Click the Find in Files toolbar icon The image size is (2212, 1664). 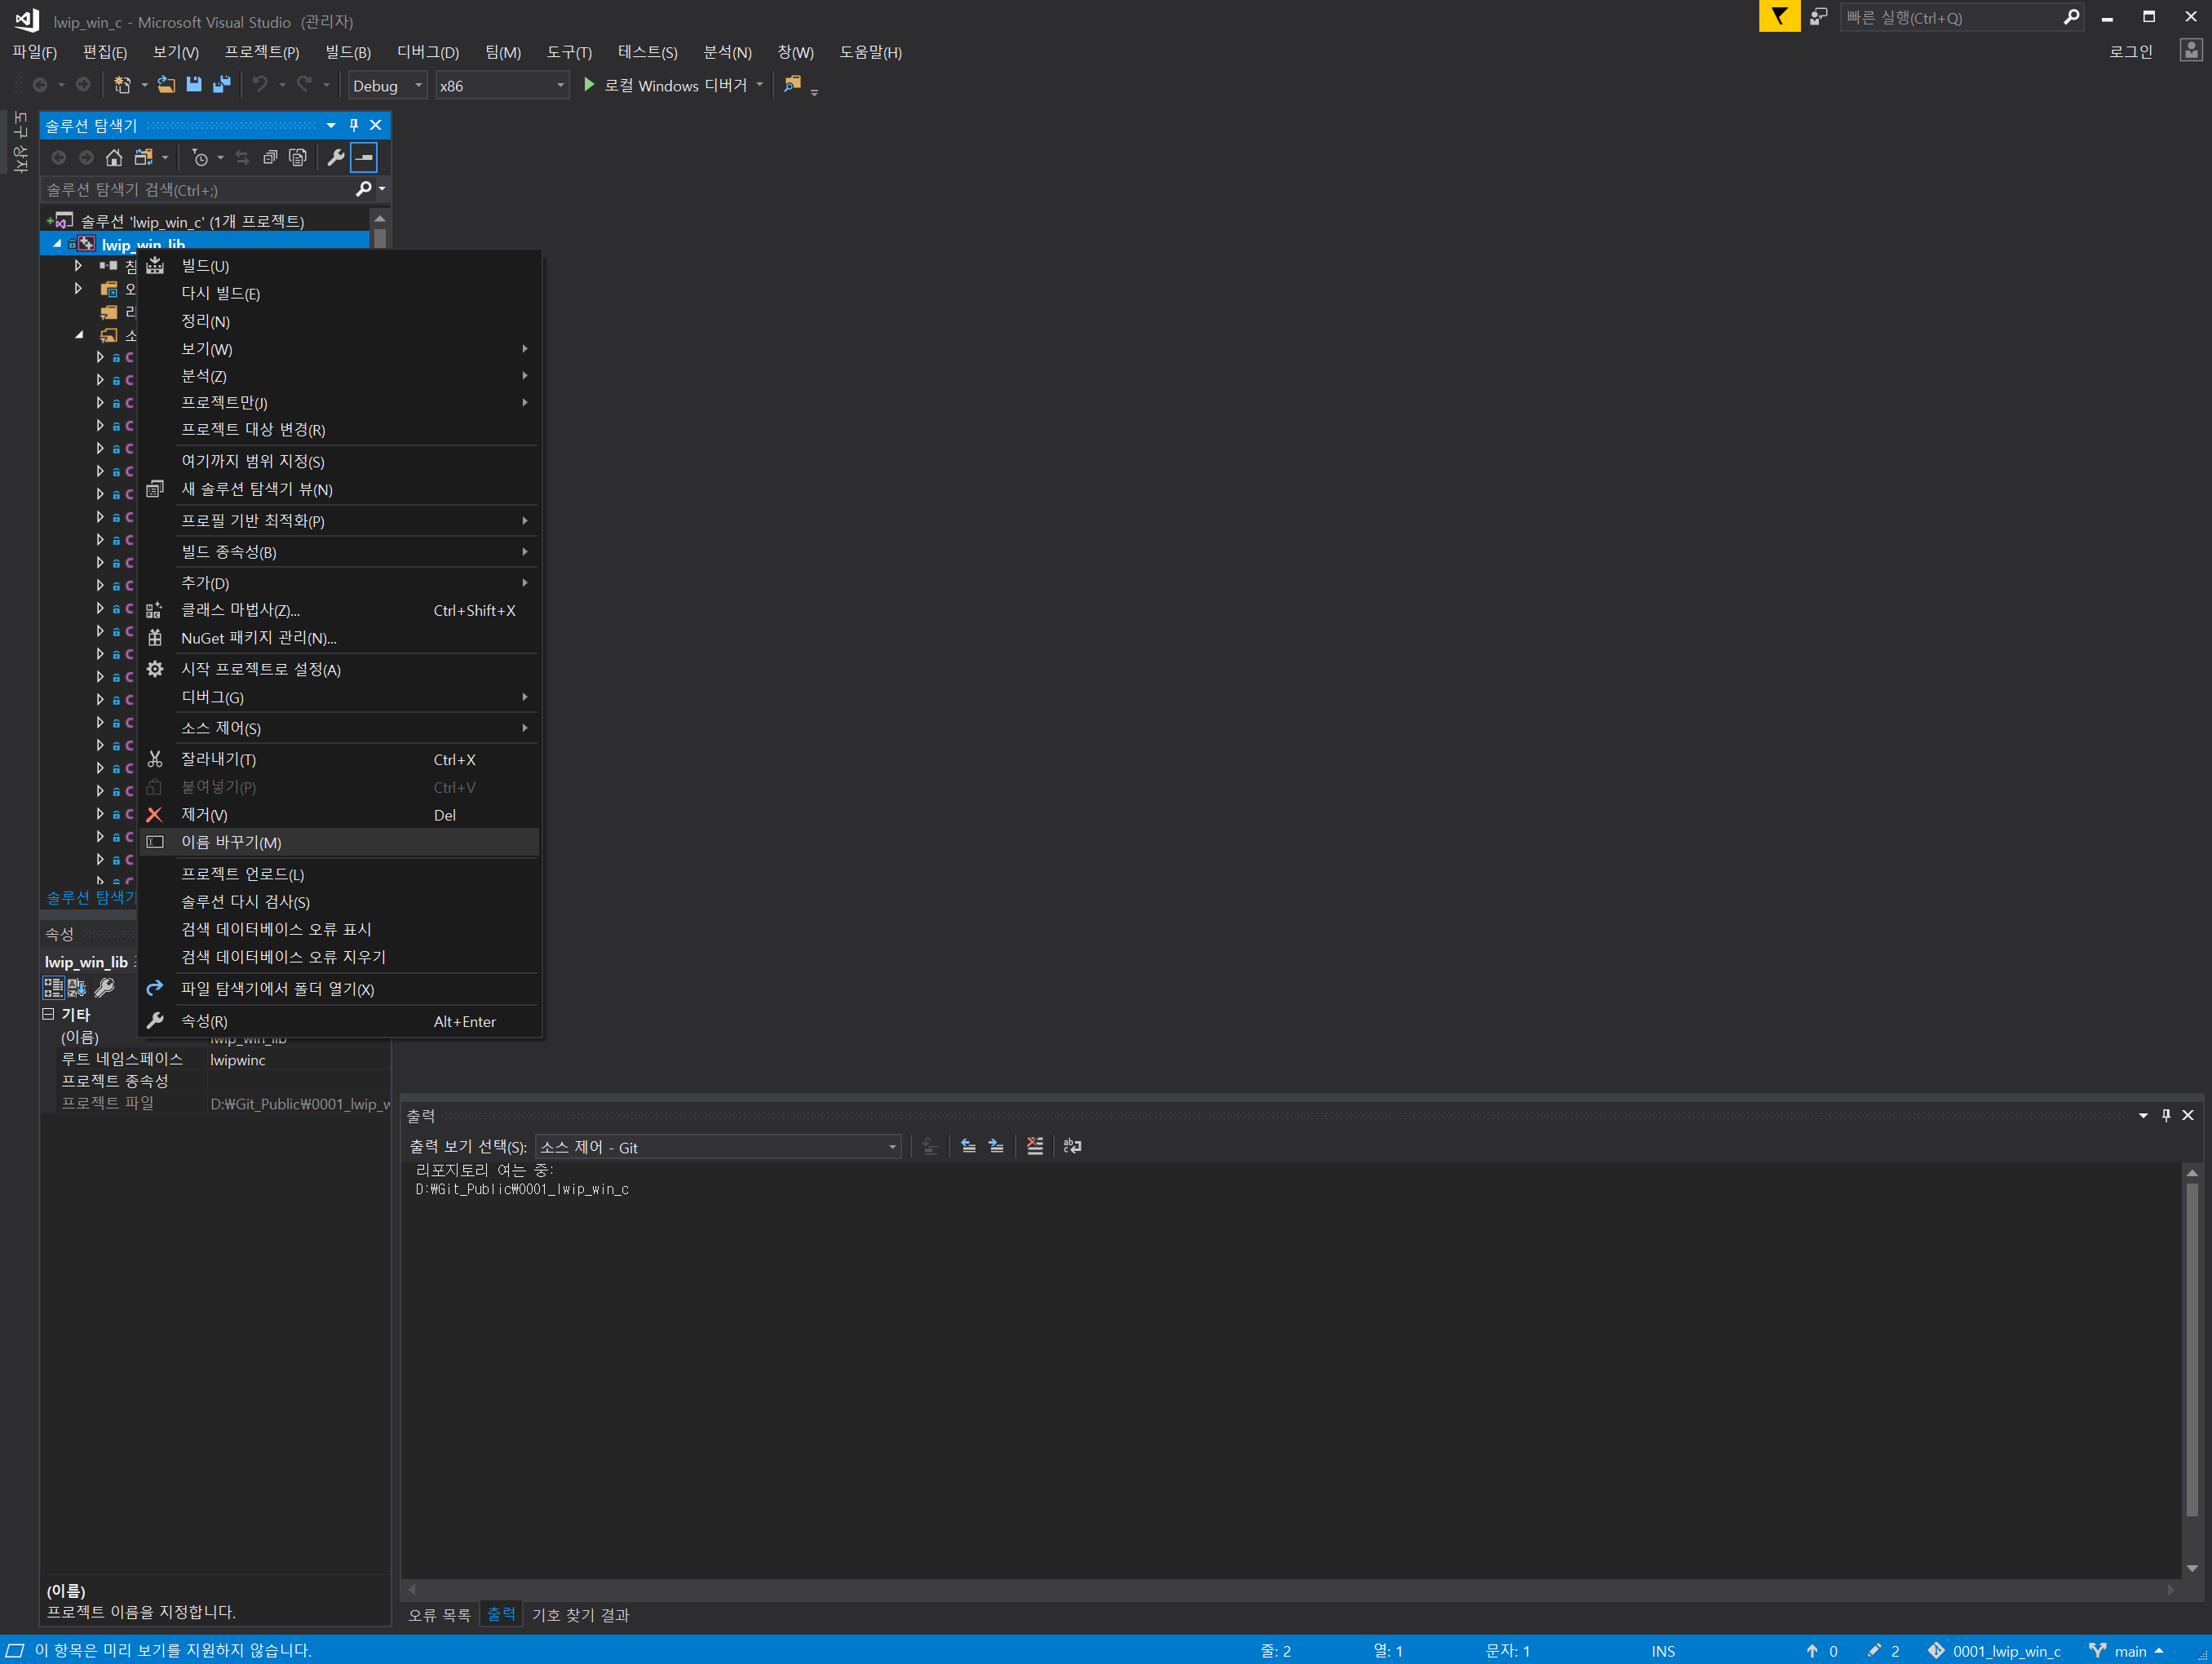pyautogui.click(x=792, y=85)
